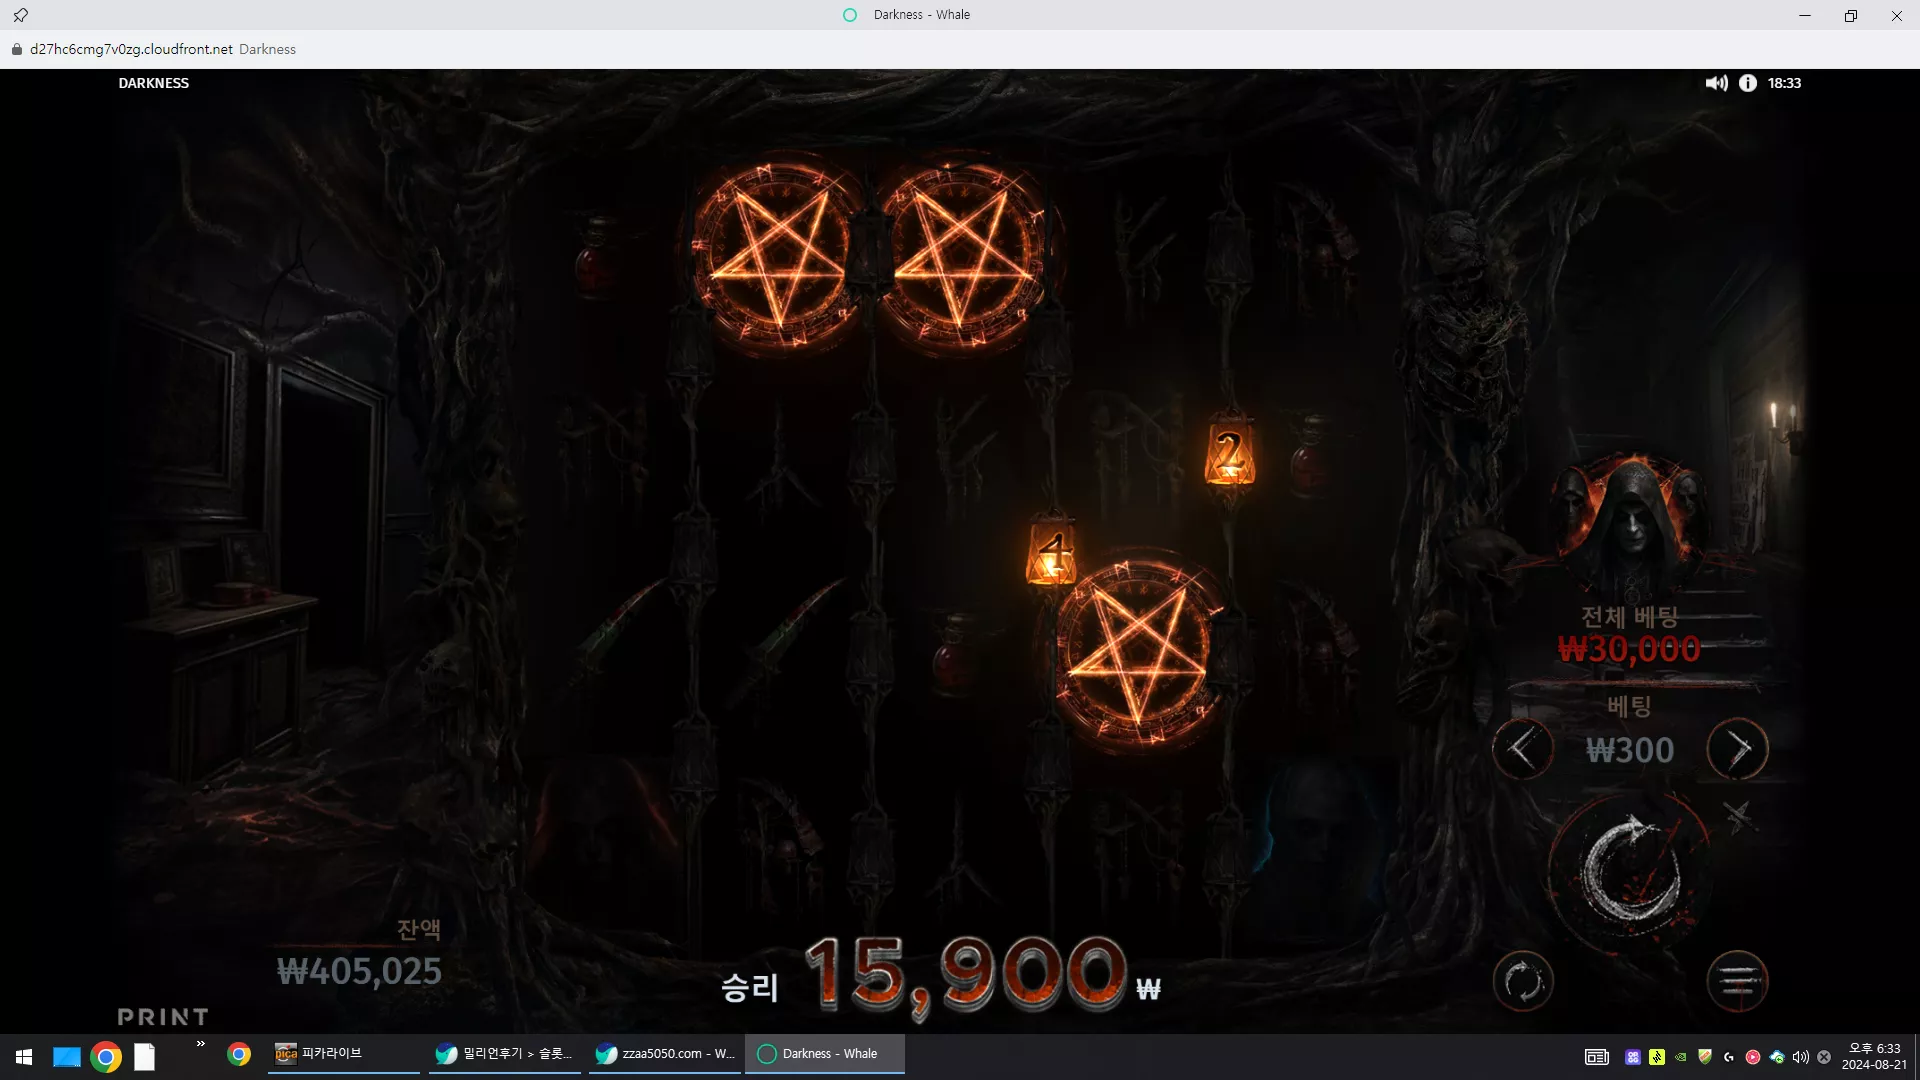The width and height of the screenshot is (1920, 1080).
Task: Switch to Darkness - Whale taskbar window
Action: (825, 1054)
